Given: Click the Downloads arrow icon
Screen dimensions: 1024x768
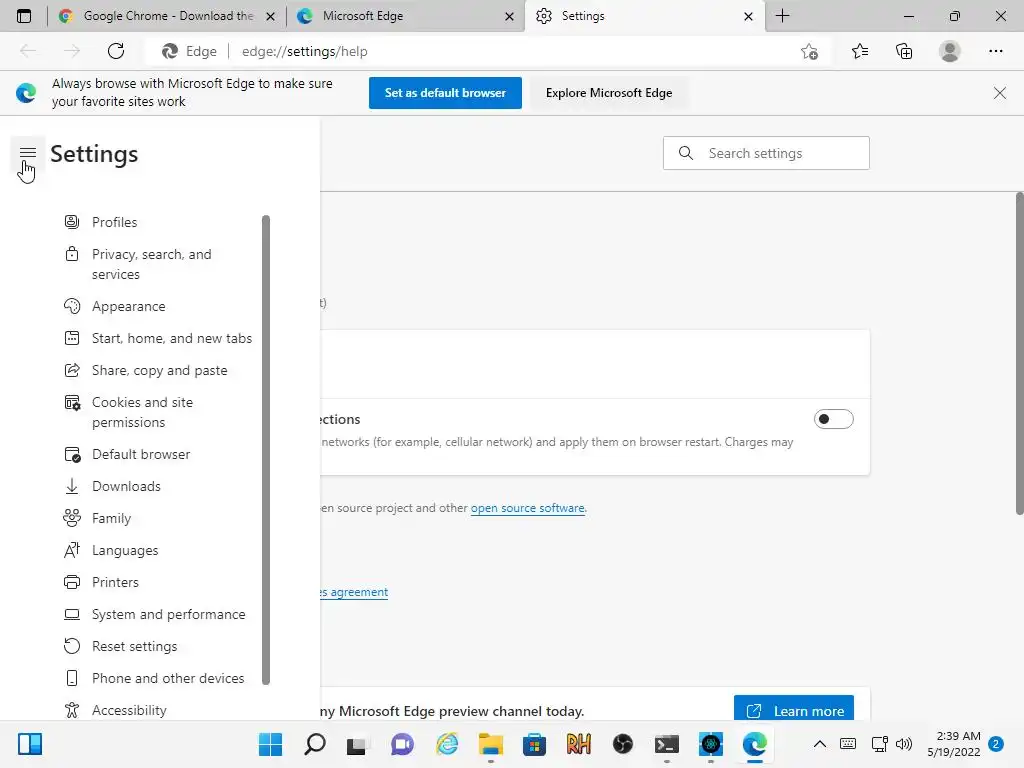Looking at the screenshot, I should [x=72, y=486].
